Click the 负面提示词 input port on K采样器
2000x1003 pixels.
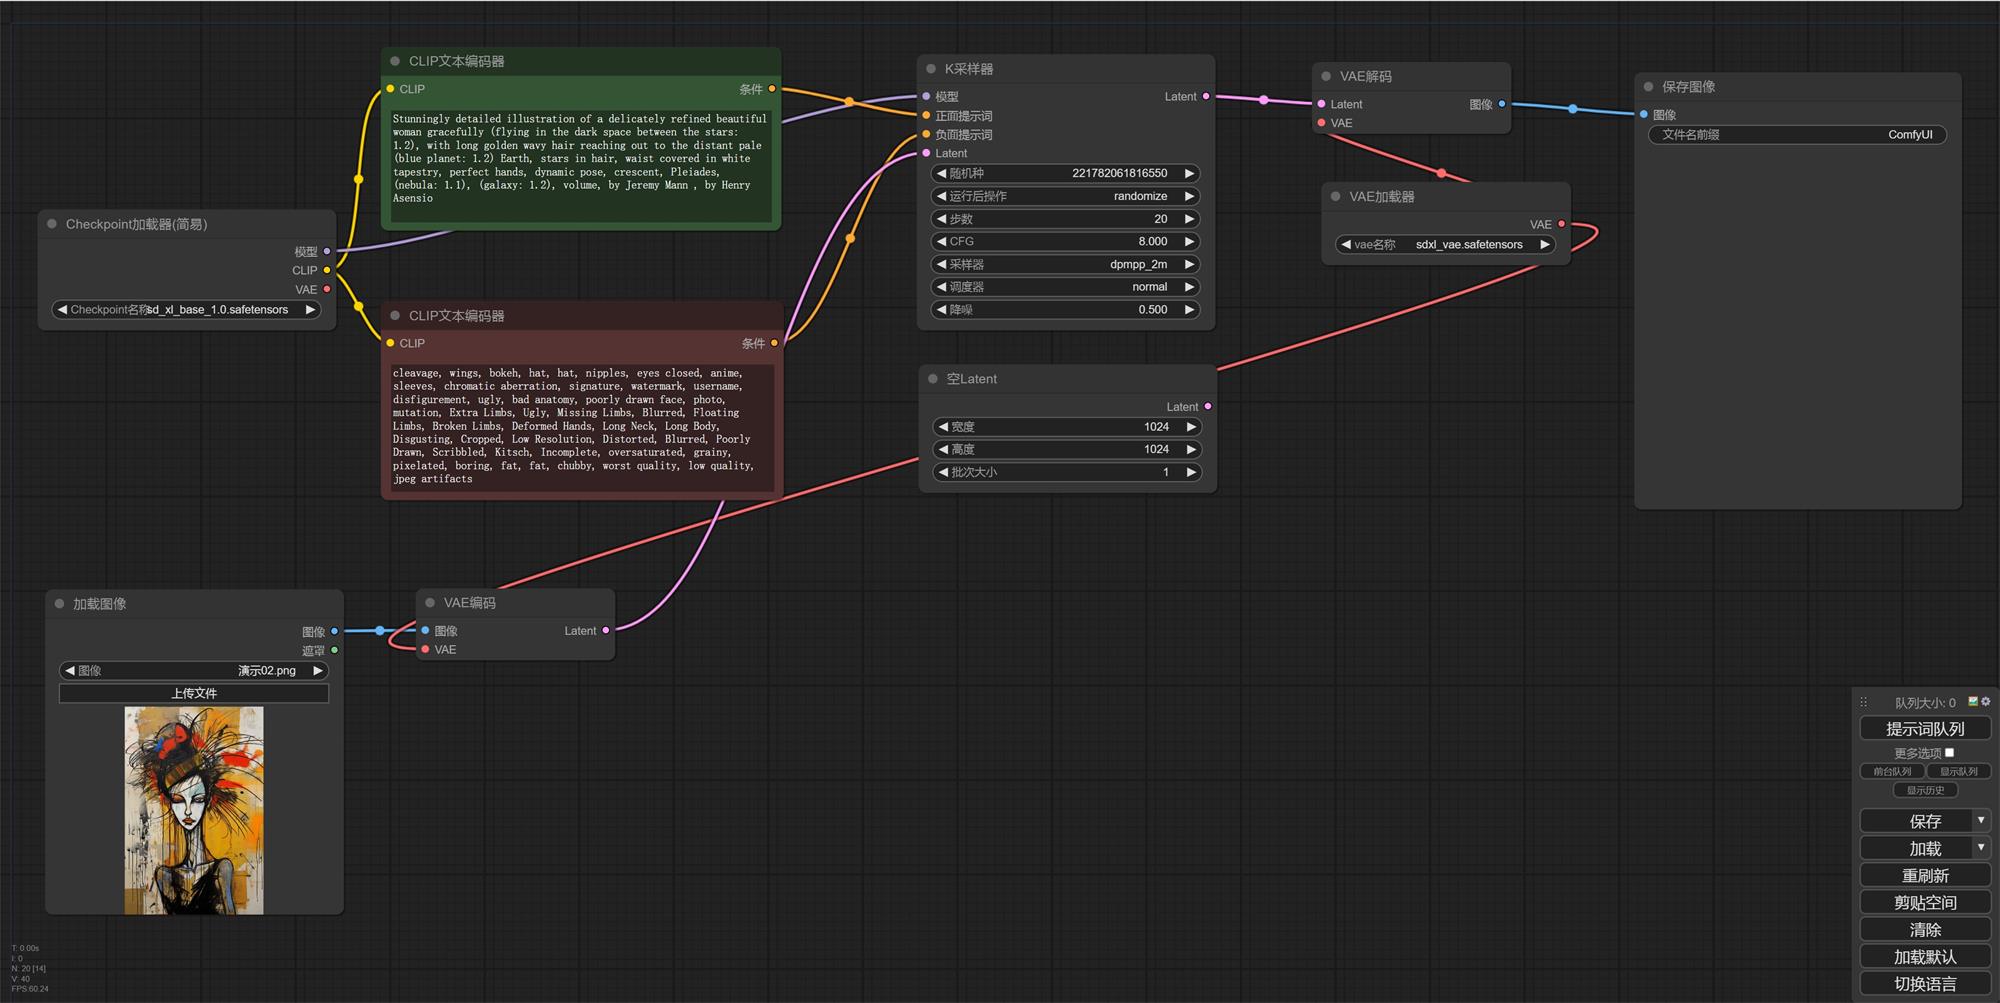pyautogui.click(x=926, y=134)
